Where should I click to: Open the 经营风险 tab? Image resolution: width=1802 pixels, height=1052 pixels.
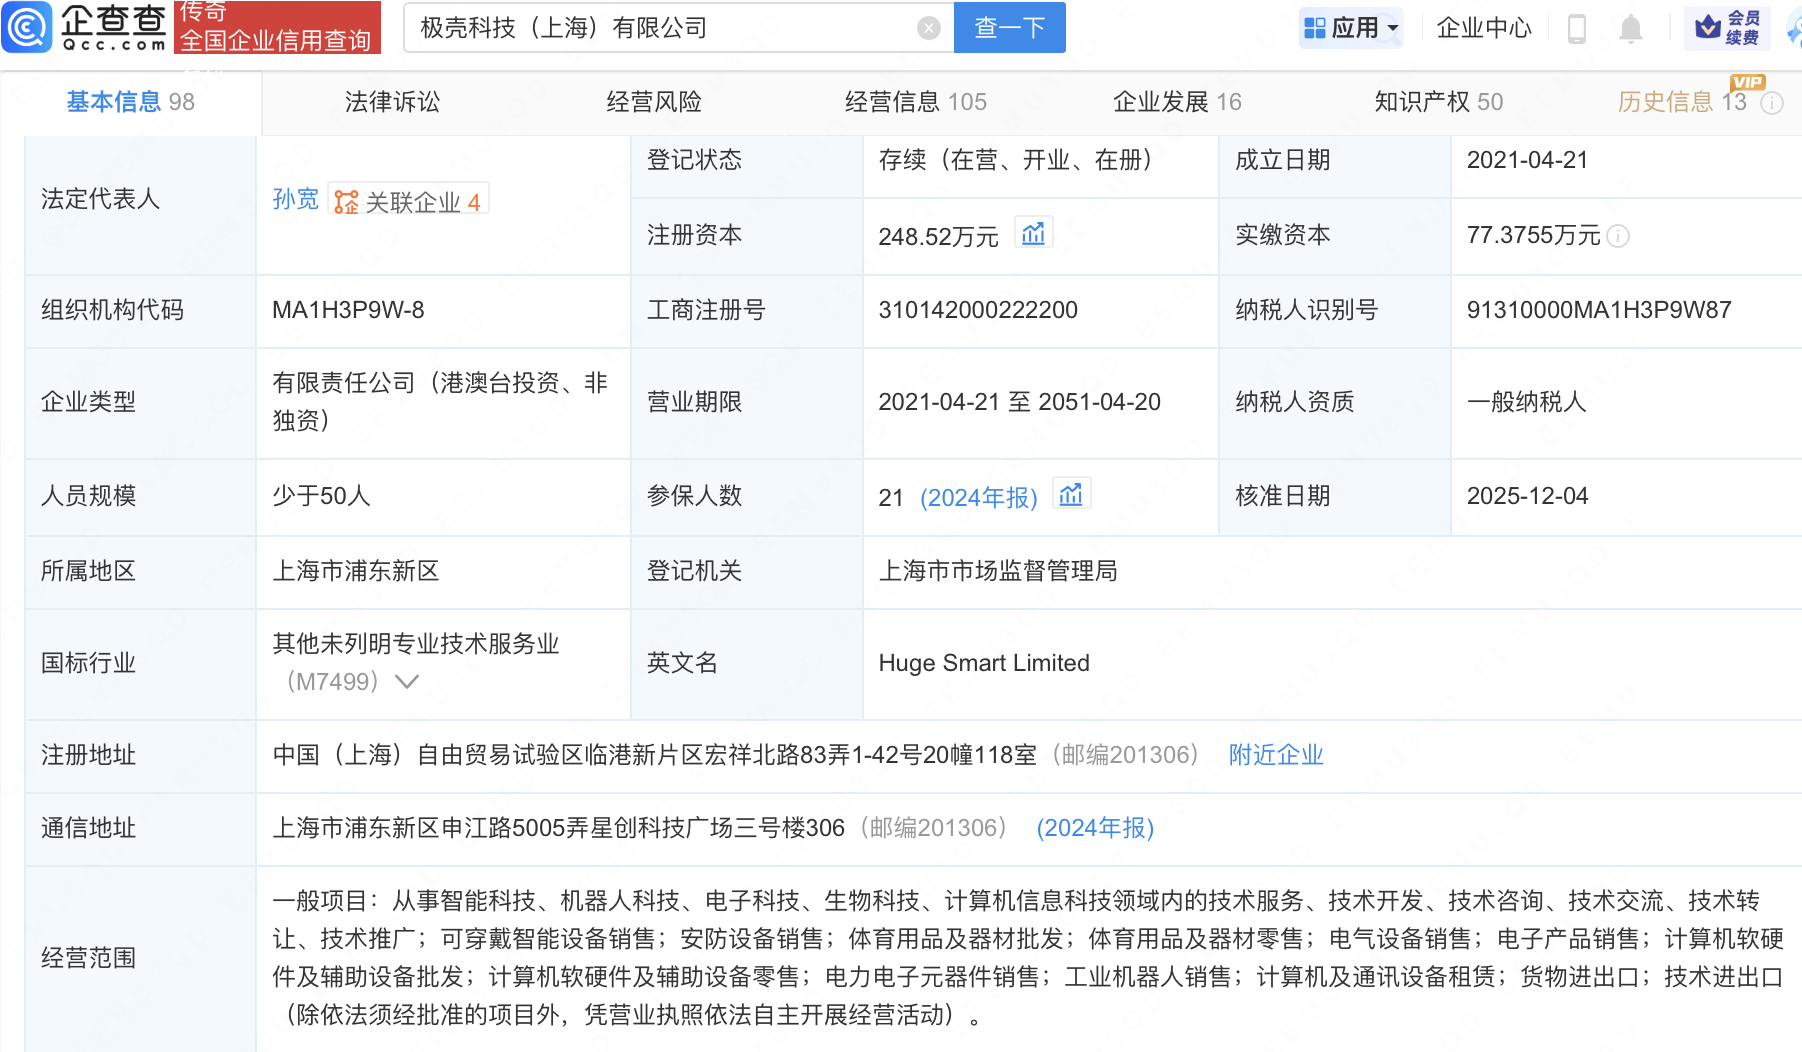point(654,102)
